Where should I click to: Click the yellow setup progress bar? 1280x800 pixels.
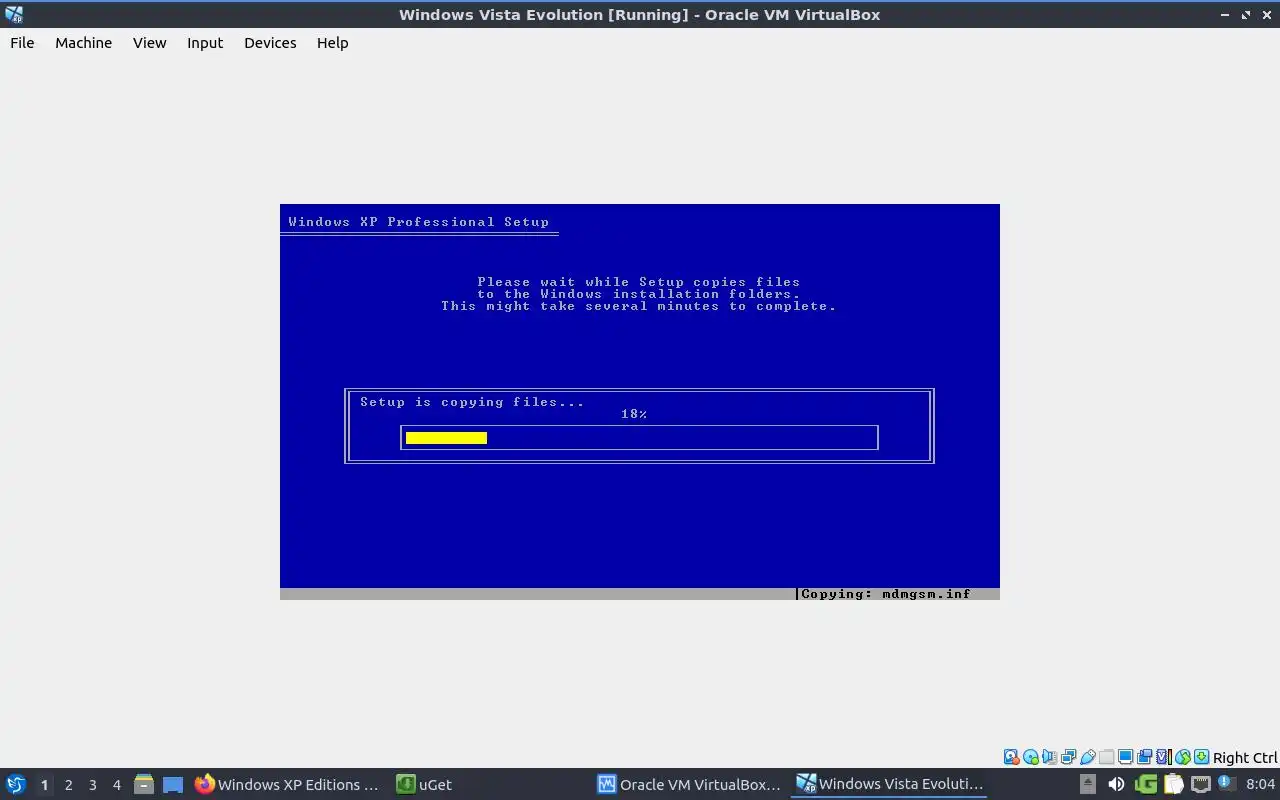tap(446, 438)
